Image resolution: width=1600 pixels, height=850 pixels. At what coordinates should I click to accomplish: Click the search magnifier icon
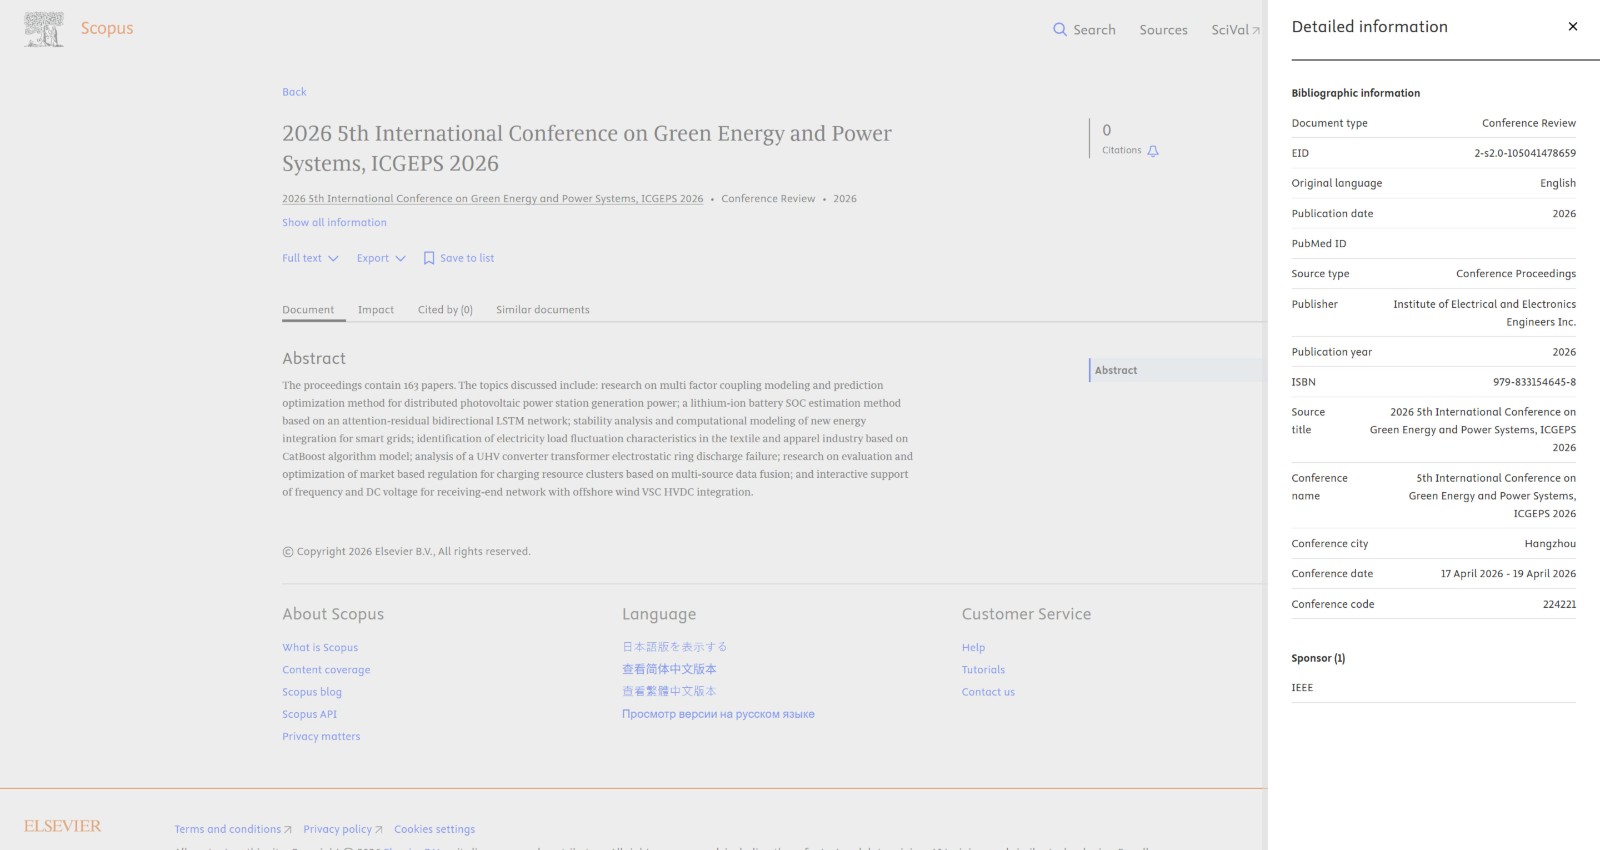tap(1060, 30)
